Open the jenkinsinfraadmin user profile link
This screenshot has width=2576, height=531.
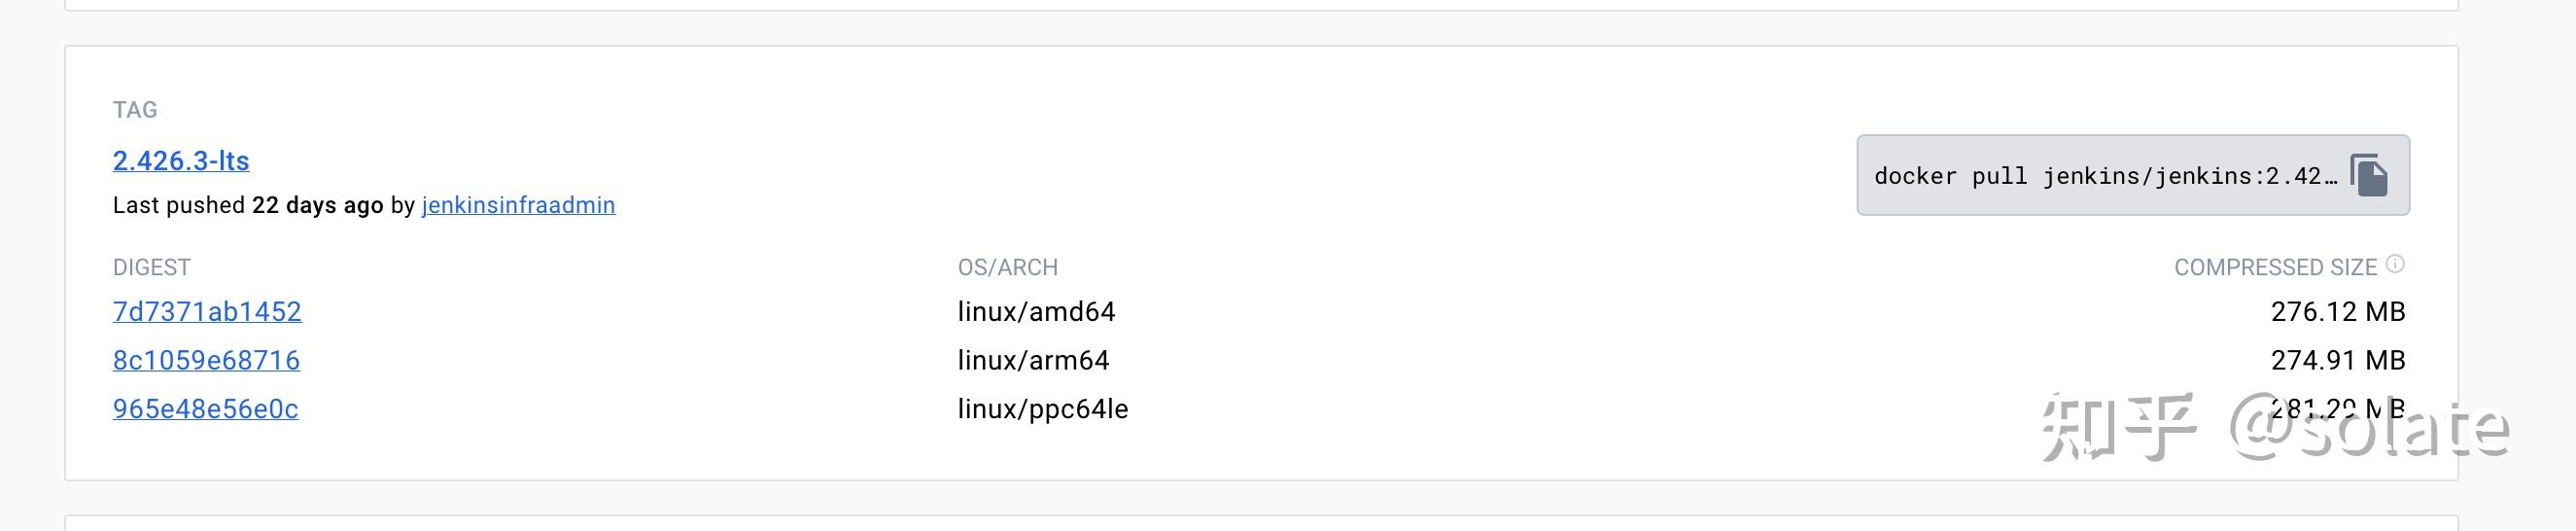pos(518,205)
